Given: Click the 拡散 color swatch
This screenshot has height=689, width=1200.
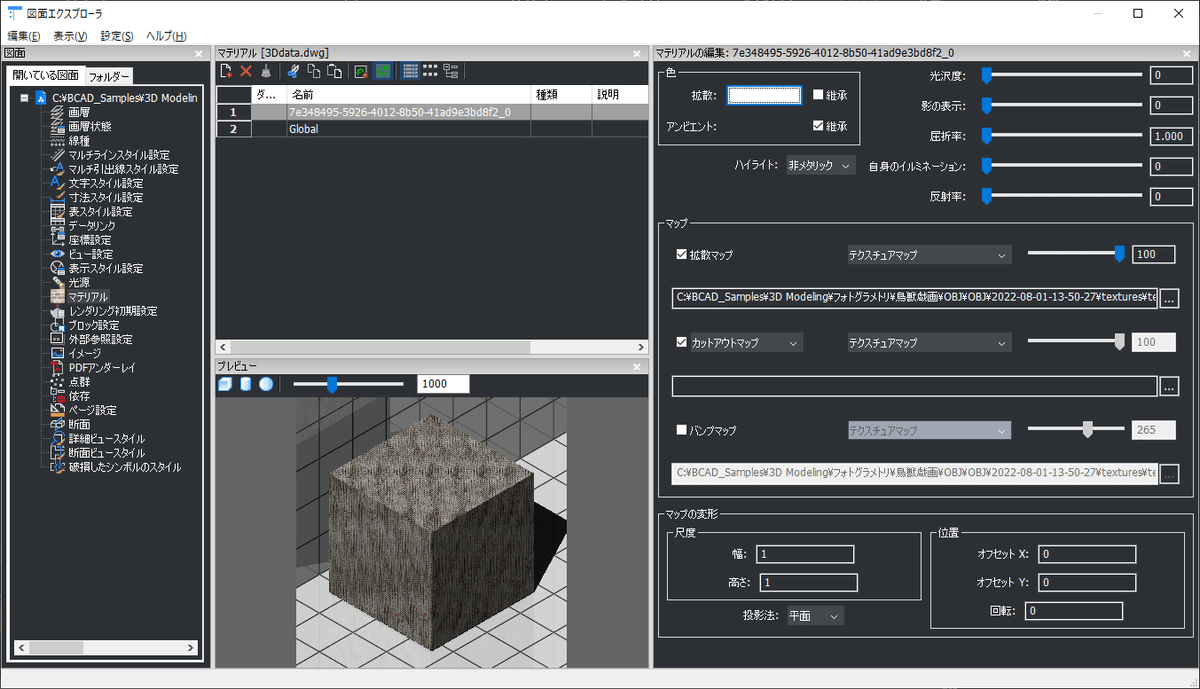Looking at the screenshot, I should coord(764,96).
